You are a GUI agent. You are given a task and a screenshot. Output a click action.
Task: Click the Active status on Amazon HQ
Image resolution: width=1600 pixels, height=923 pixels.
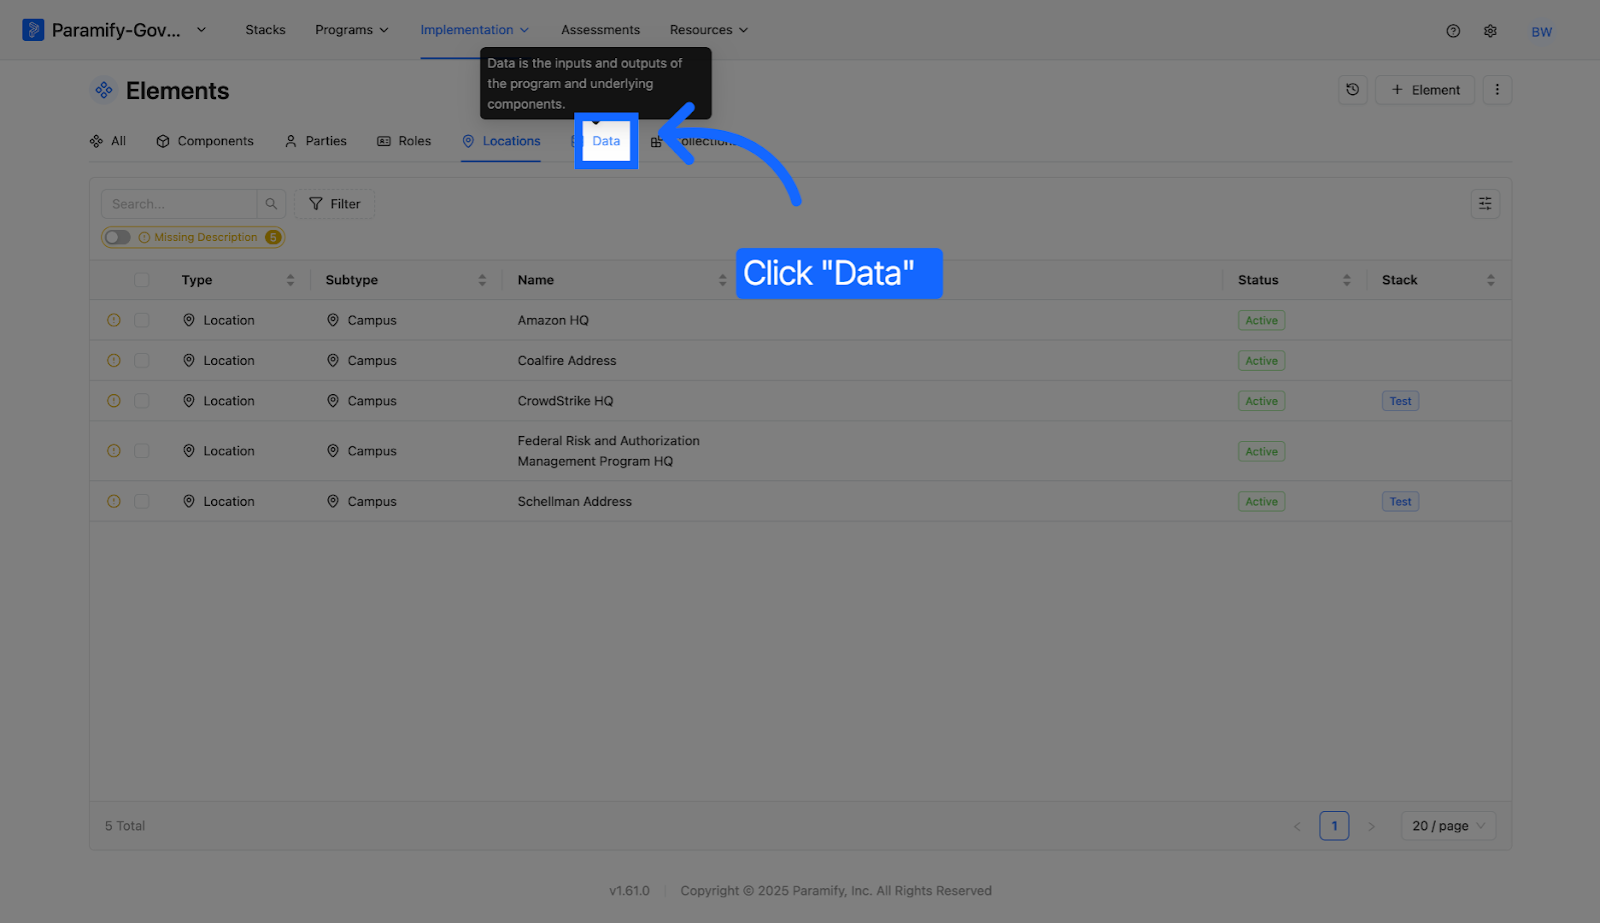pos(1261,321)
